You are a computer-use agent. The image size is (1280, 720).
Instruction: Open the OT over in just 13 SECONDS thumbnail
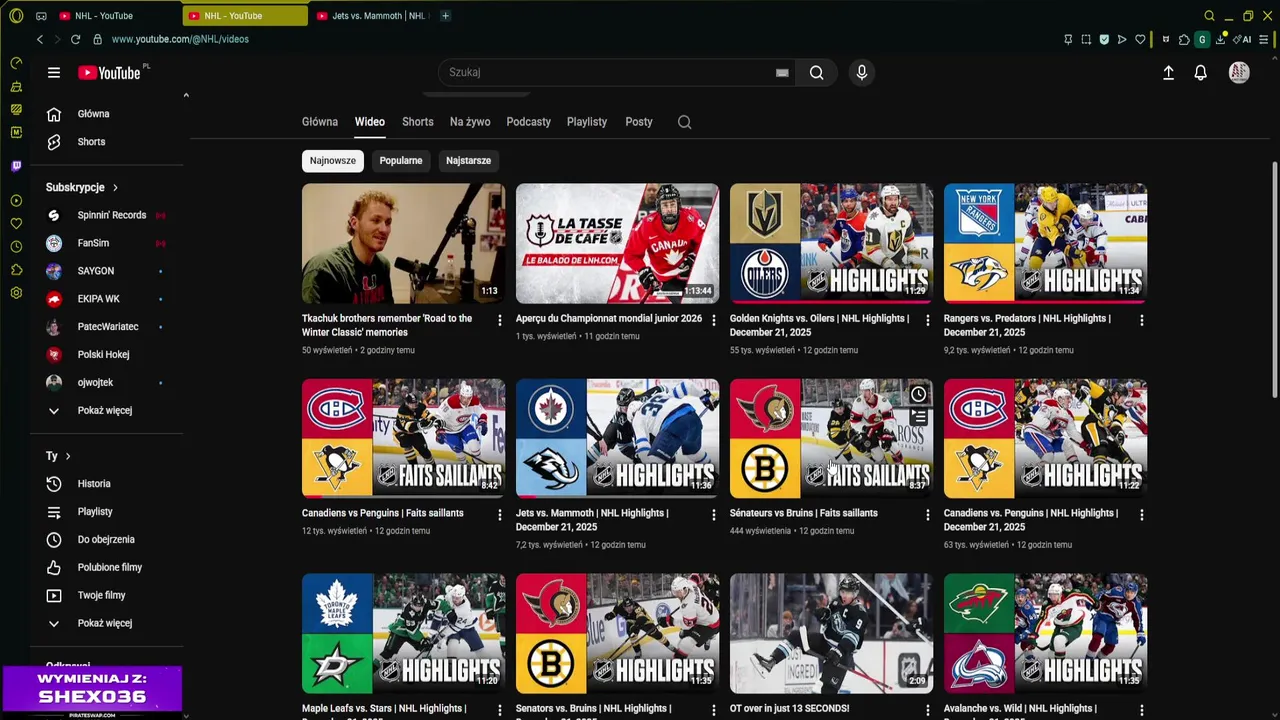pos(831,633)
